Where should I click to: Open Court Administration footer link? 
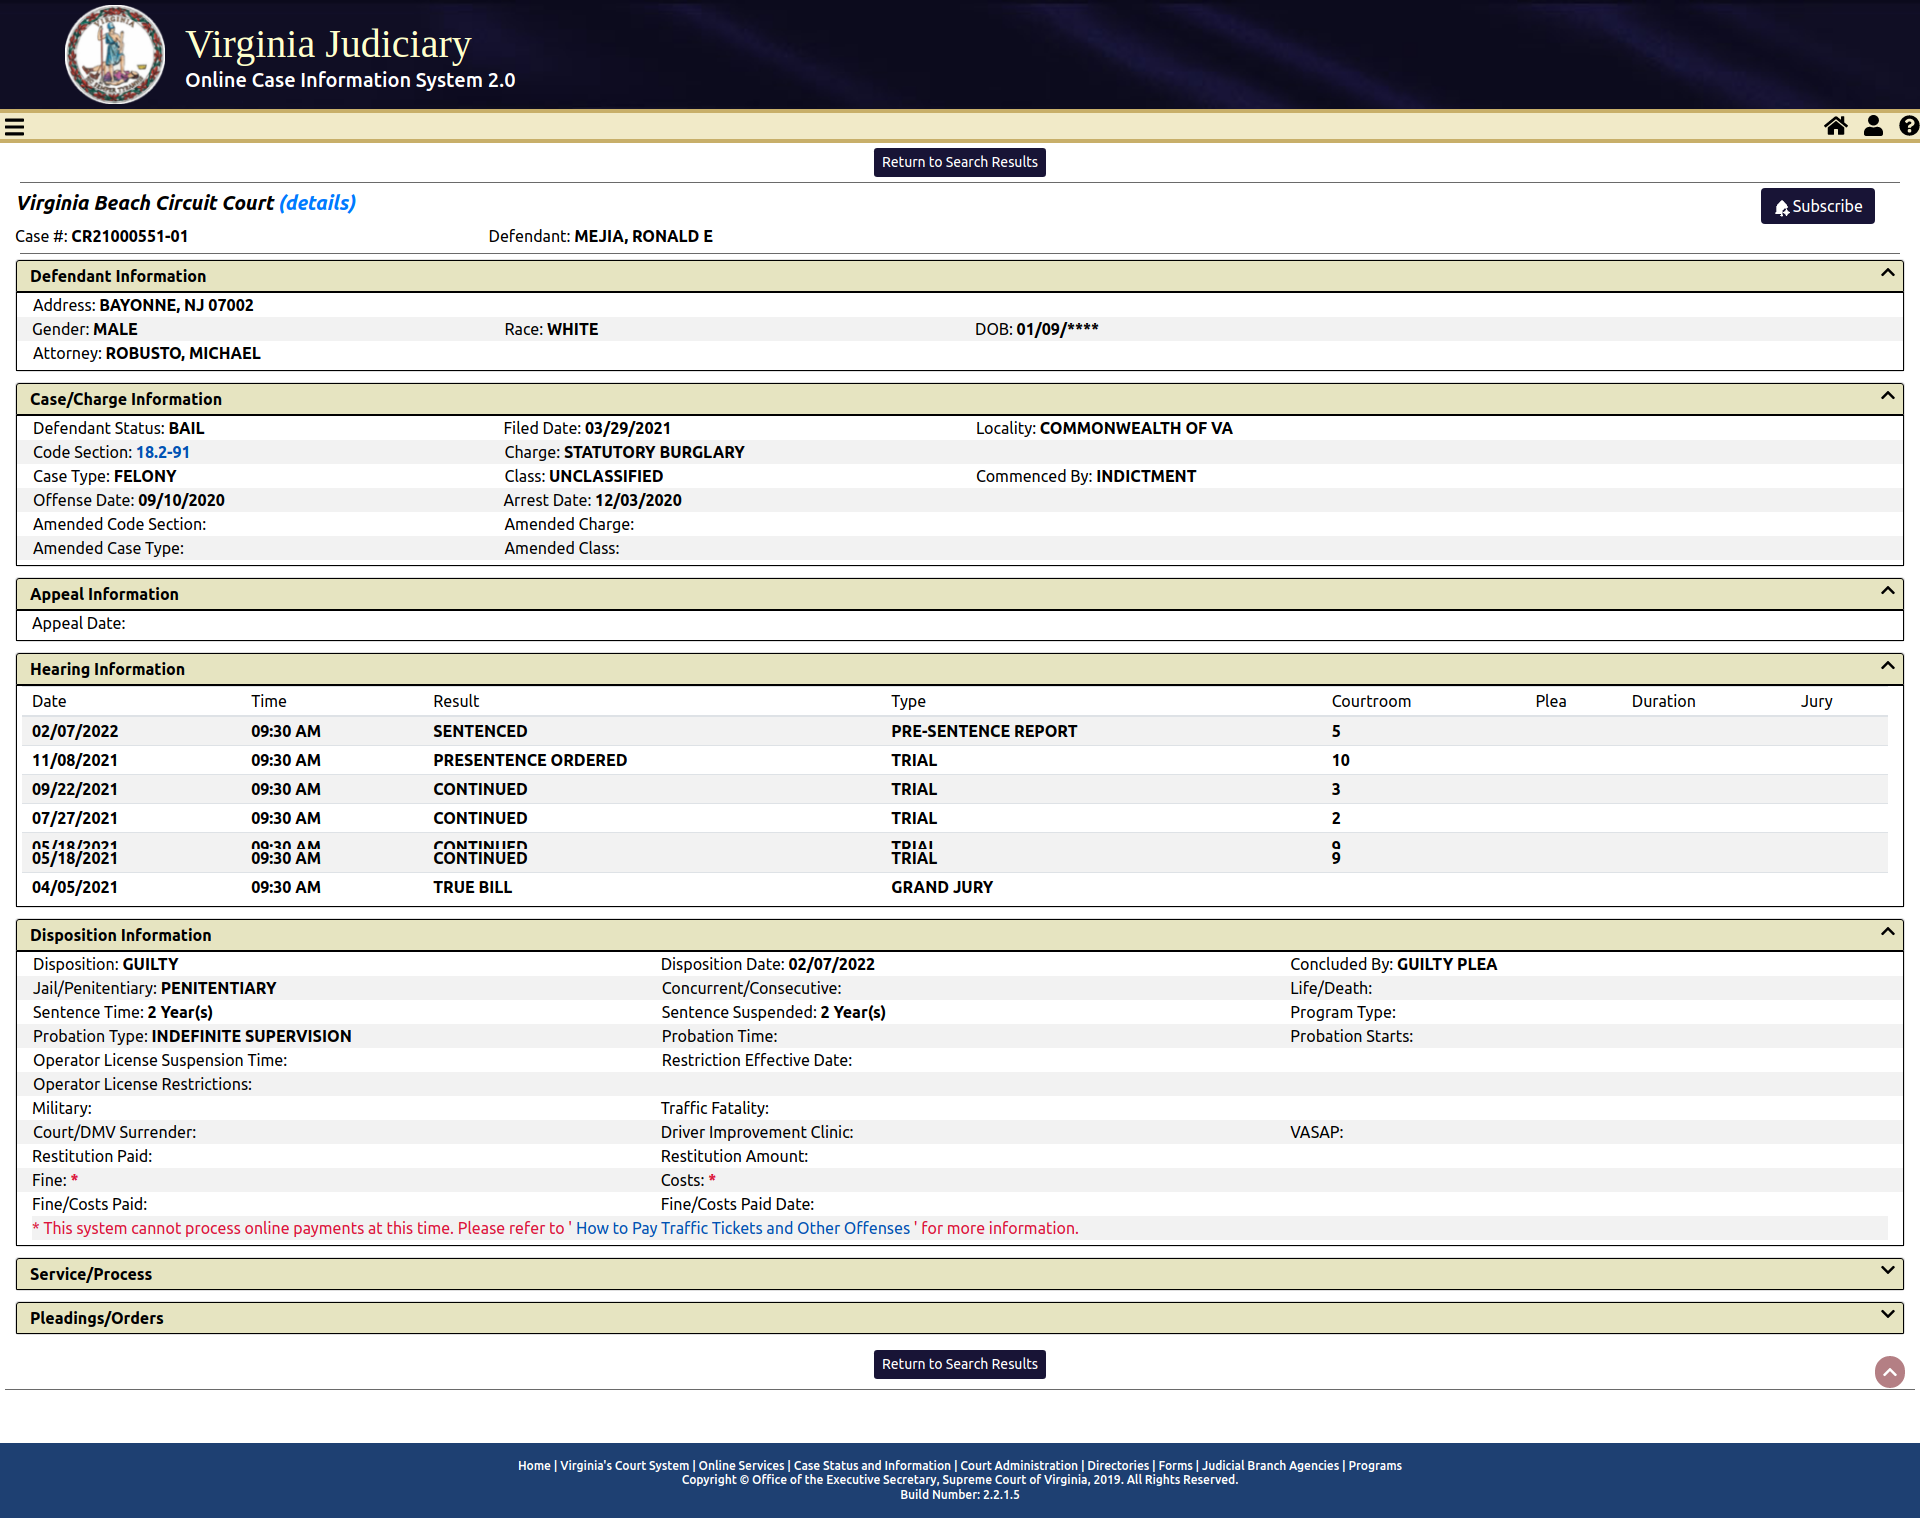pyautogui.click(x=1019, y=1466)
